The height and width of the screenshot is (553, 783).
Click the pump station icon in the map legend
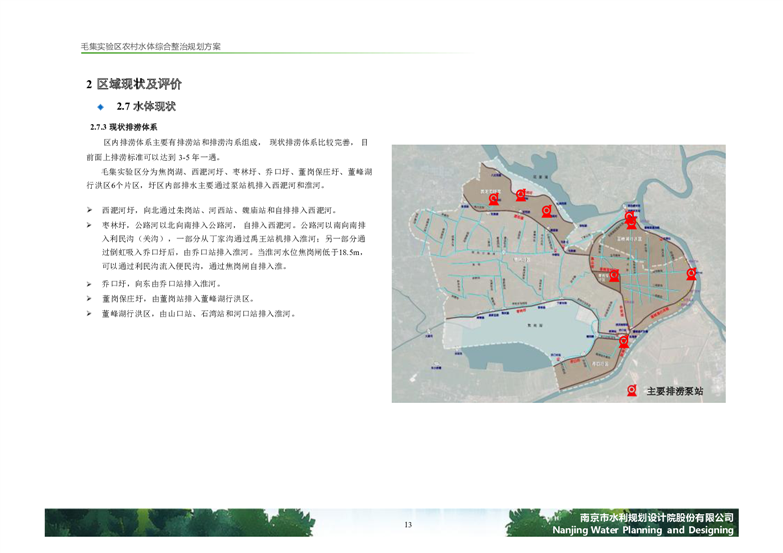pos(632,391)
